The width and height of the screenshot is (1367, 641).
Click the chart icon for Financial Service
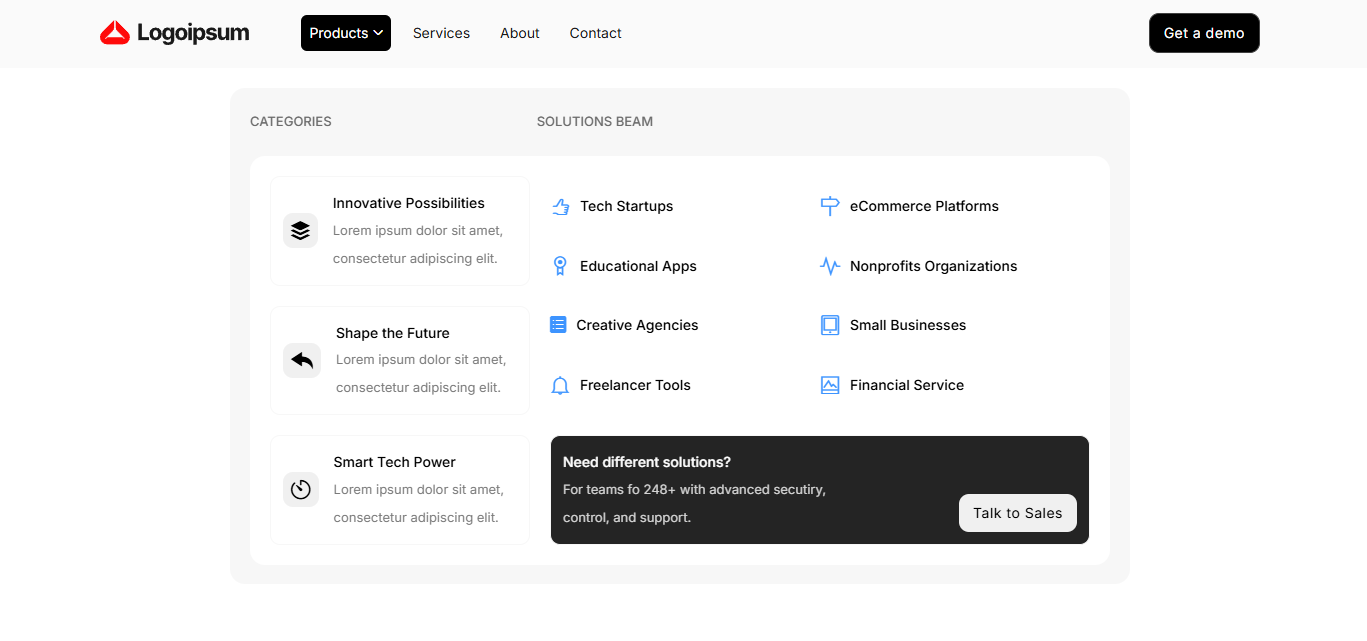(830, 385)
